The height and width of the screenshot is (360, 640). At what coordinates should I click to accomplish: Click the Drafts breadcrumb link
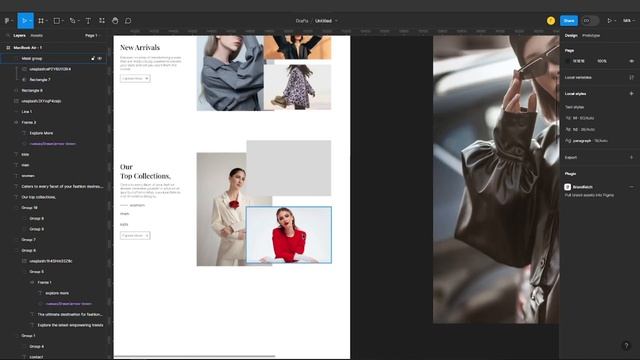[x=302, y=20]
